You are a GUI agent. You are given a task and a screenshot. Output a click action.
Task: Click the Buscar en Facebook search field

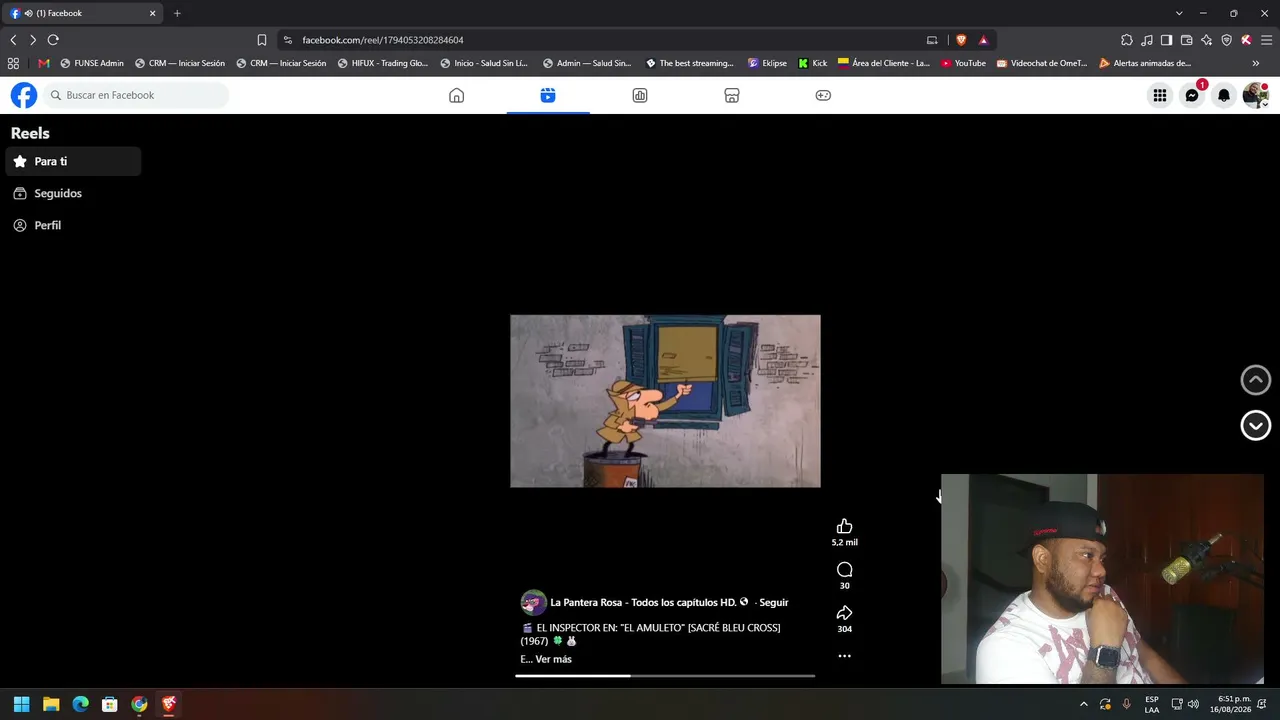(137, 95)
